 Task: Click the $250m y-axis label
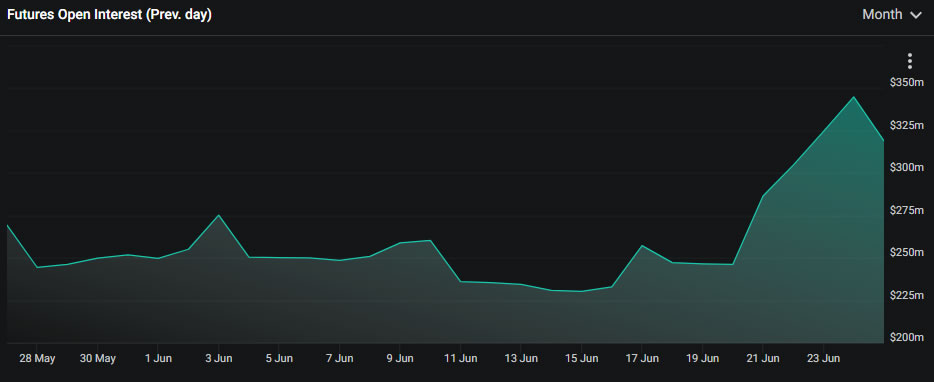pos(907,253)
